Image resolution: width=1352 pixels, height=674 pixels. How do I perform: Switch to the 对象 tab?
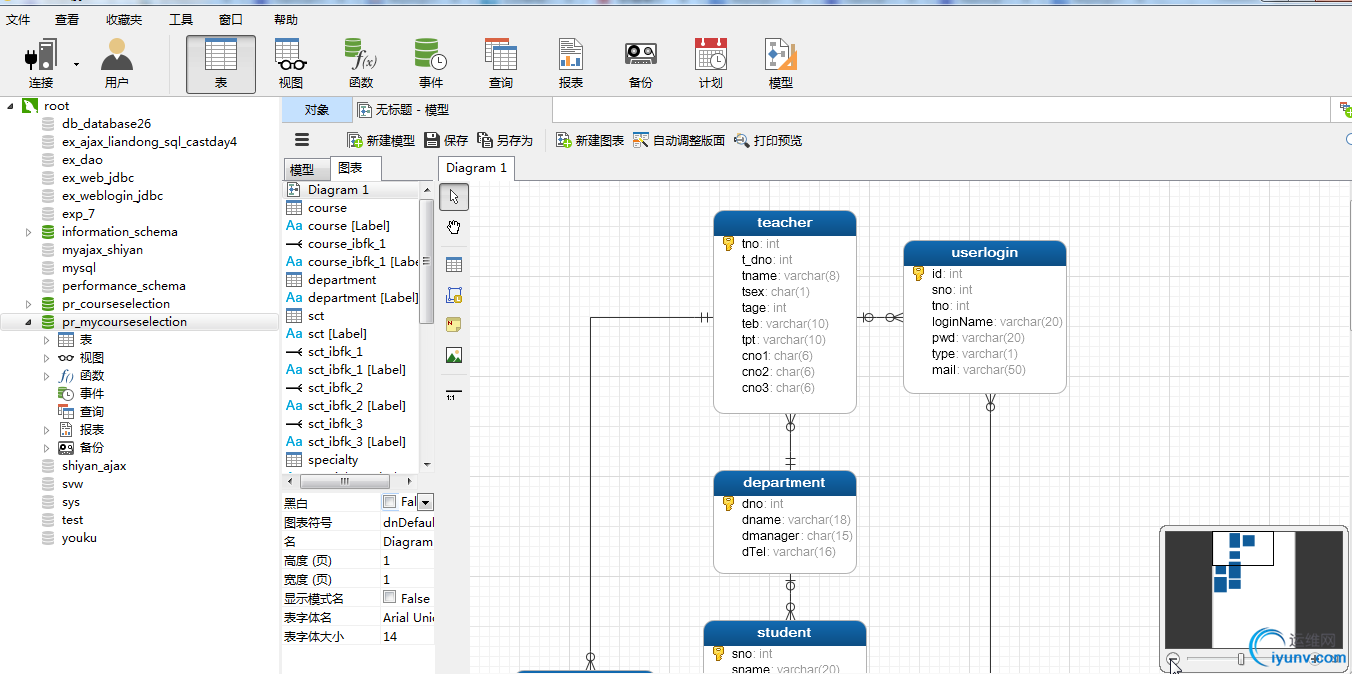[317, 110]
